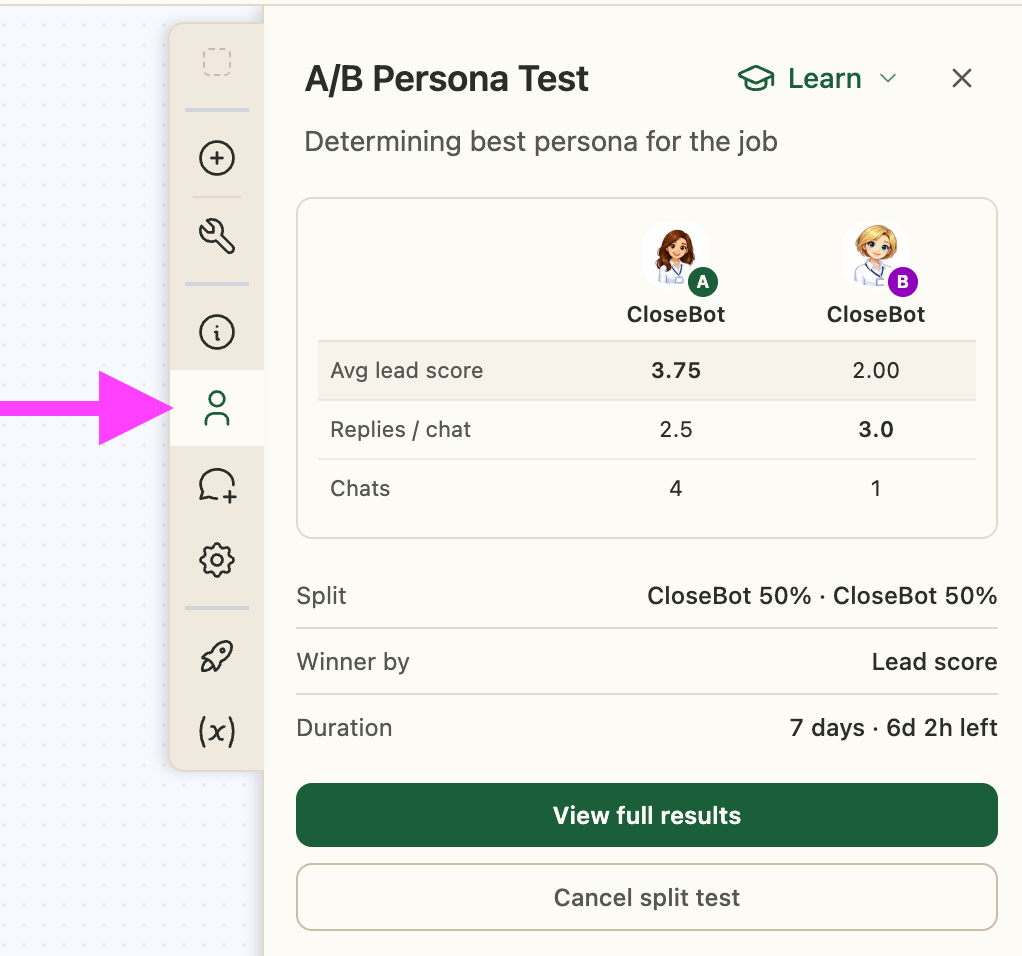Click the dashed selection box icon
1022x956 pixels.
coord(217,62)
